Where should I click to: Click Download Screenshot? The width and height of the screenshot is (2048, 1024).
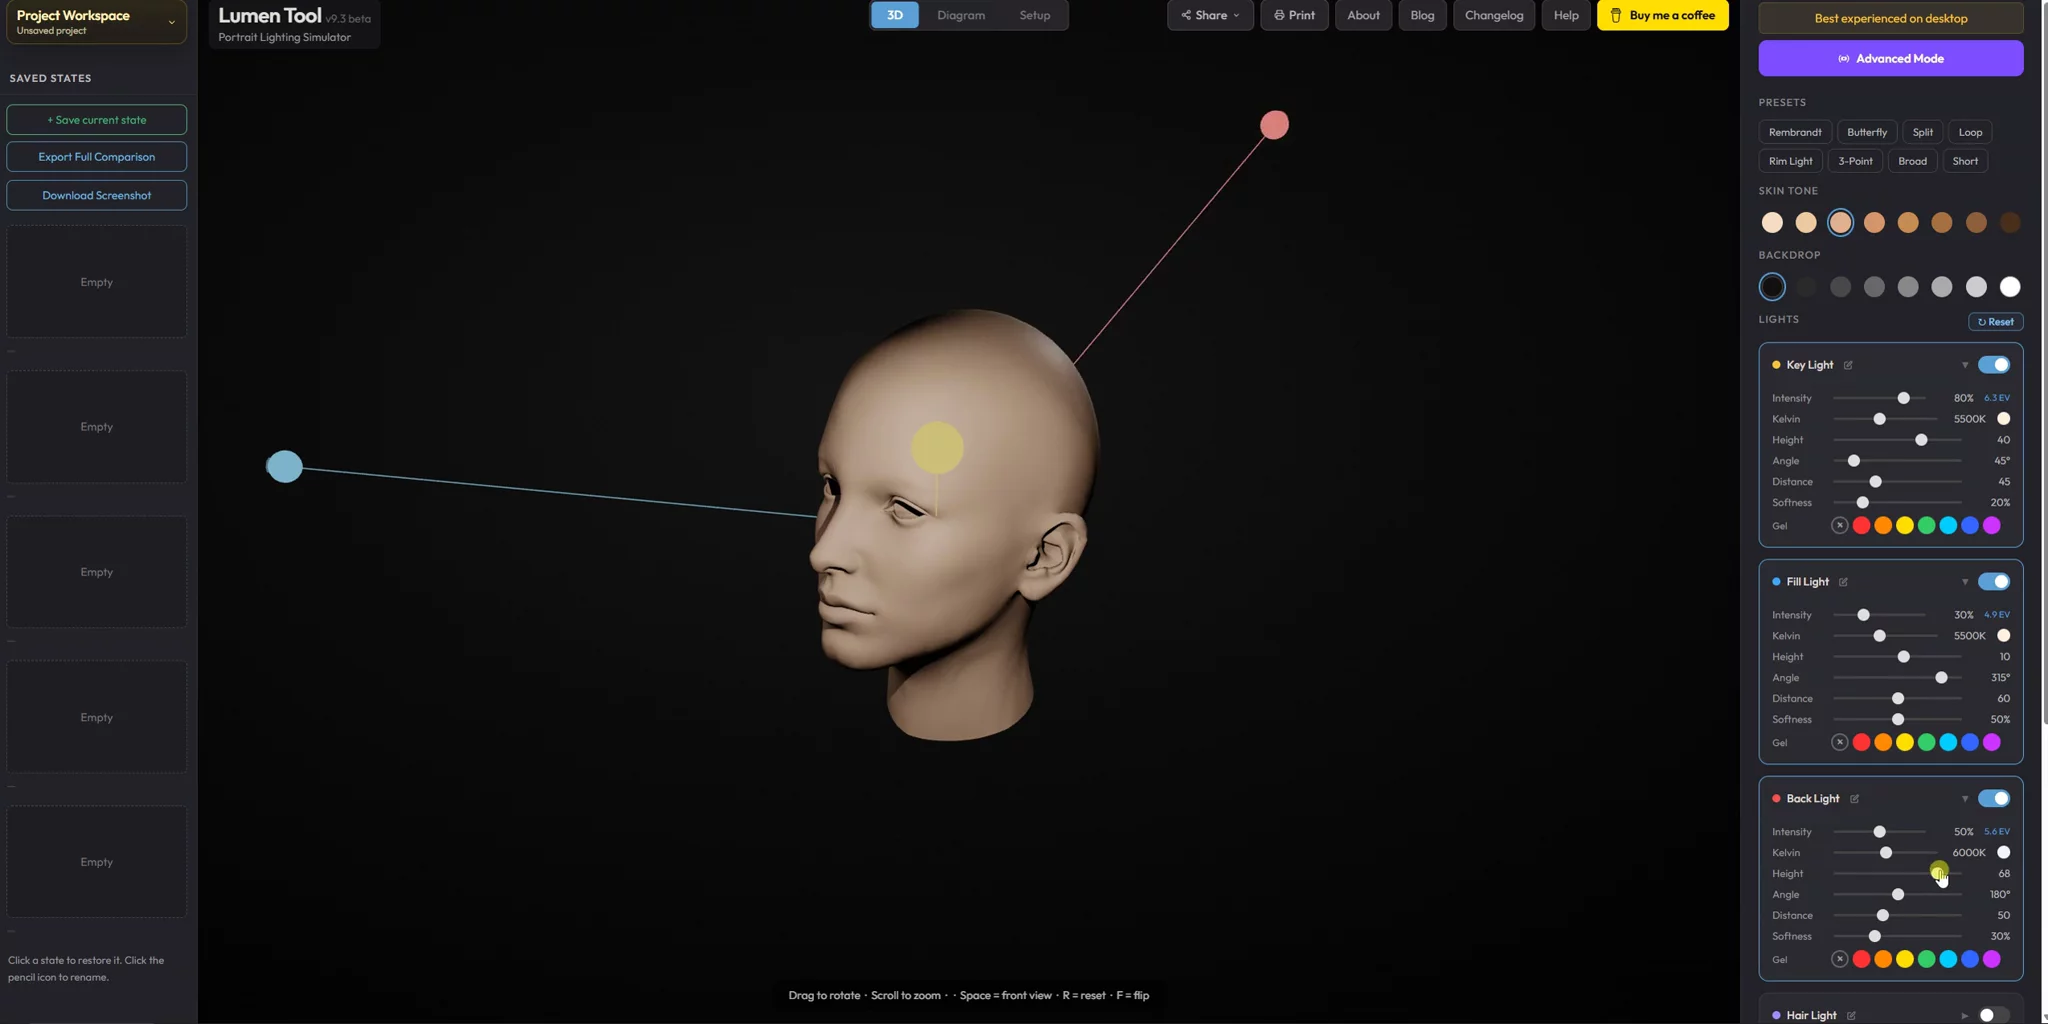(x=96, y=195)
